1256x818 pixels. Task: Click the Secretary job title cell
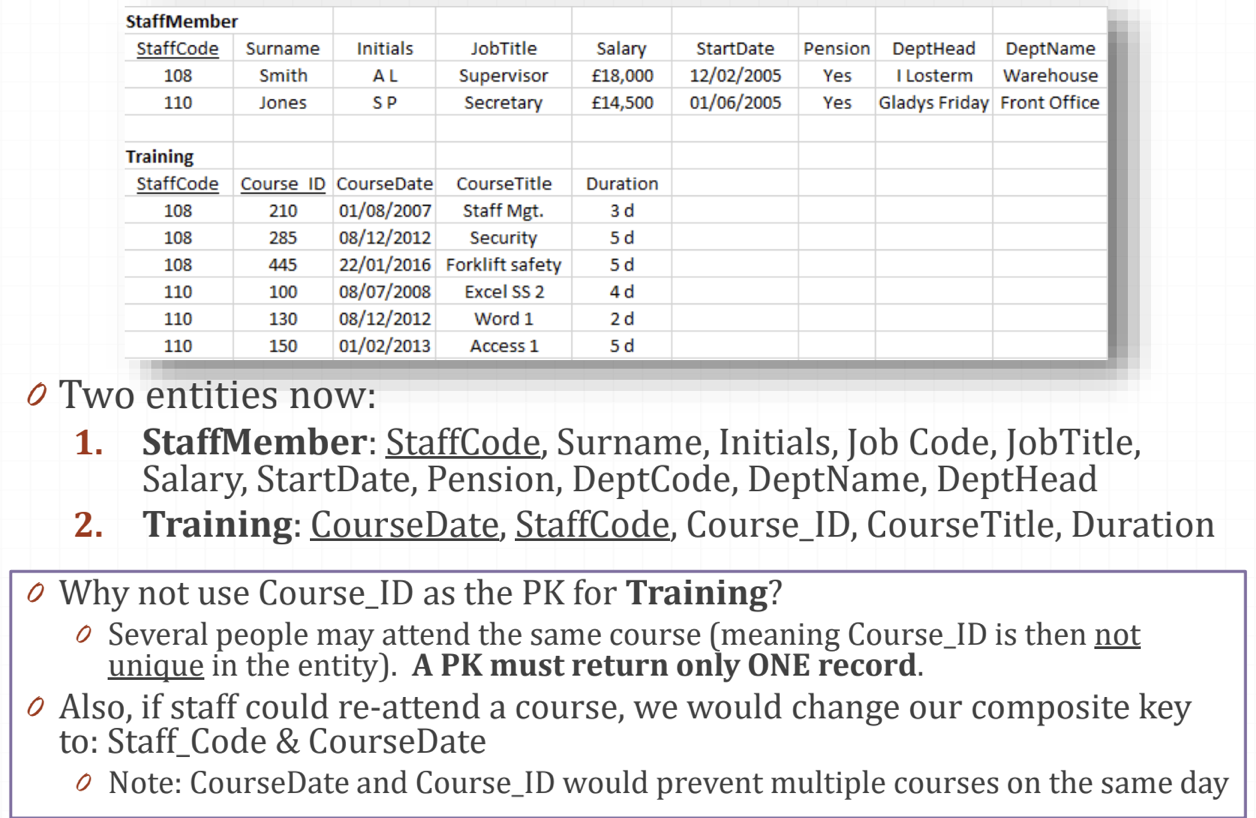pyautogui.click(x=503, y=102)
